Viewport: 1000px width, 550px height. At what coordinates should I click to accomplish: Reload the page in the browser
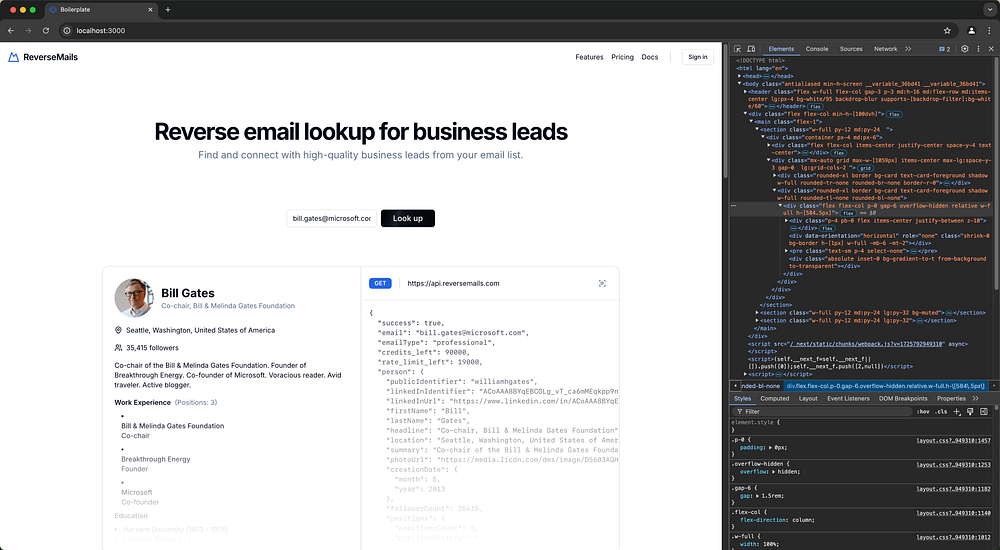pos(46,30)
